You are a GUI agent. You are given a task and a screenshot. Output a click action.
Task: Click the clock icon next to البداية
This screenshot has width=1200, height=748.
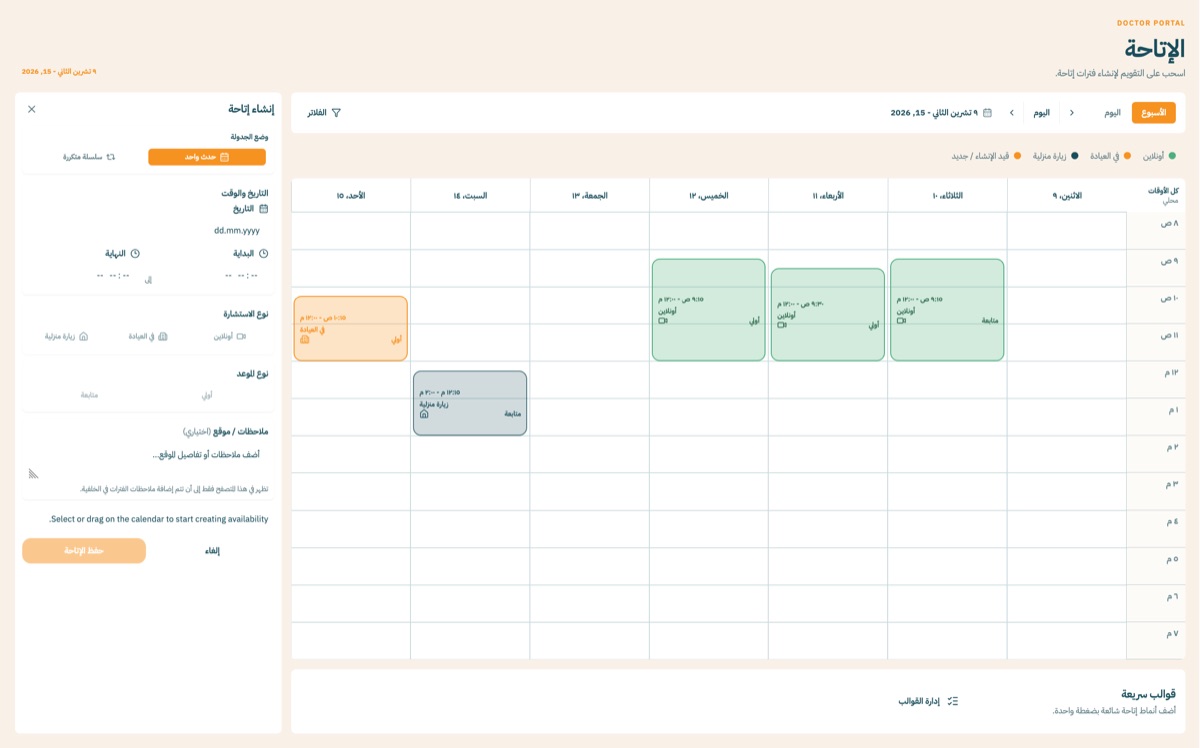[264, 254]
